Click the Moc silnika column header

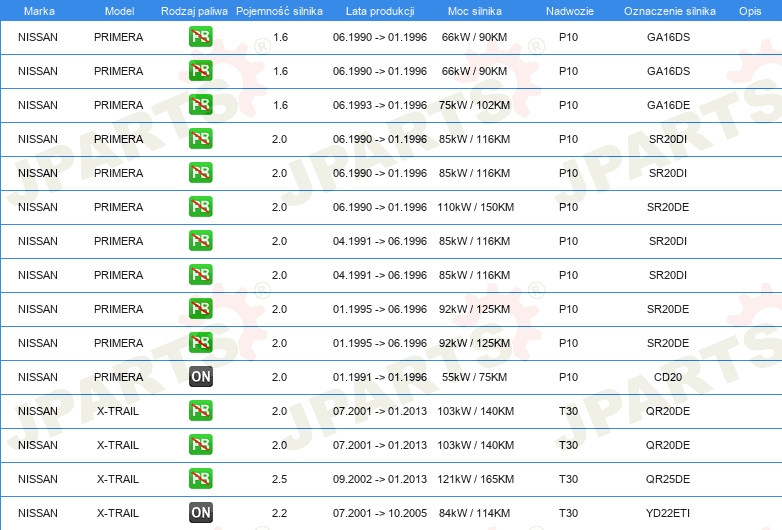[x=474, y=11]
